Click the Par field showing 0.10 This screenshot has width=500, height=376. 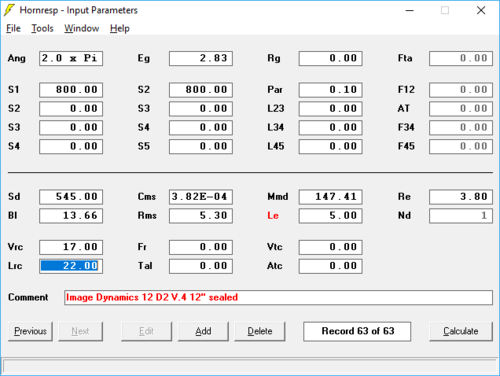click(x=330, y=90)
